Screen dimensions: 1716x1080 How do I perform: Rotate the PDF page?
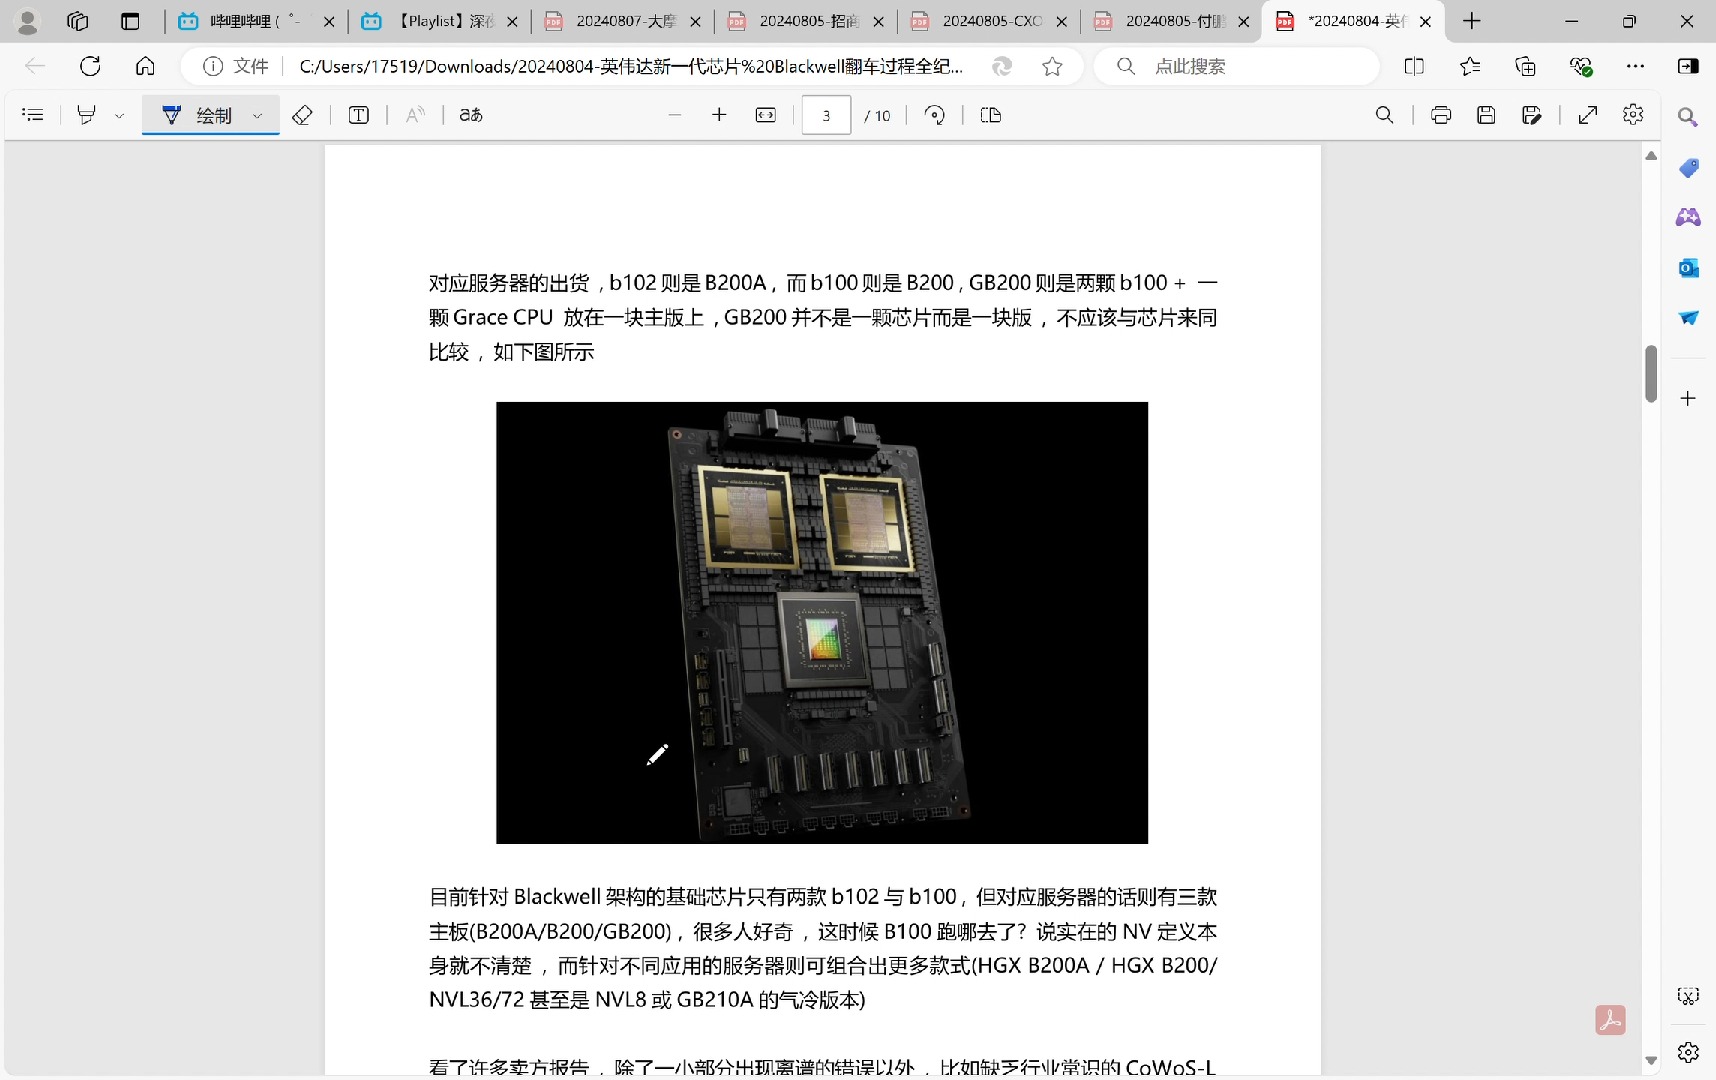tap(935, 115)
